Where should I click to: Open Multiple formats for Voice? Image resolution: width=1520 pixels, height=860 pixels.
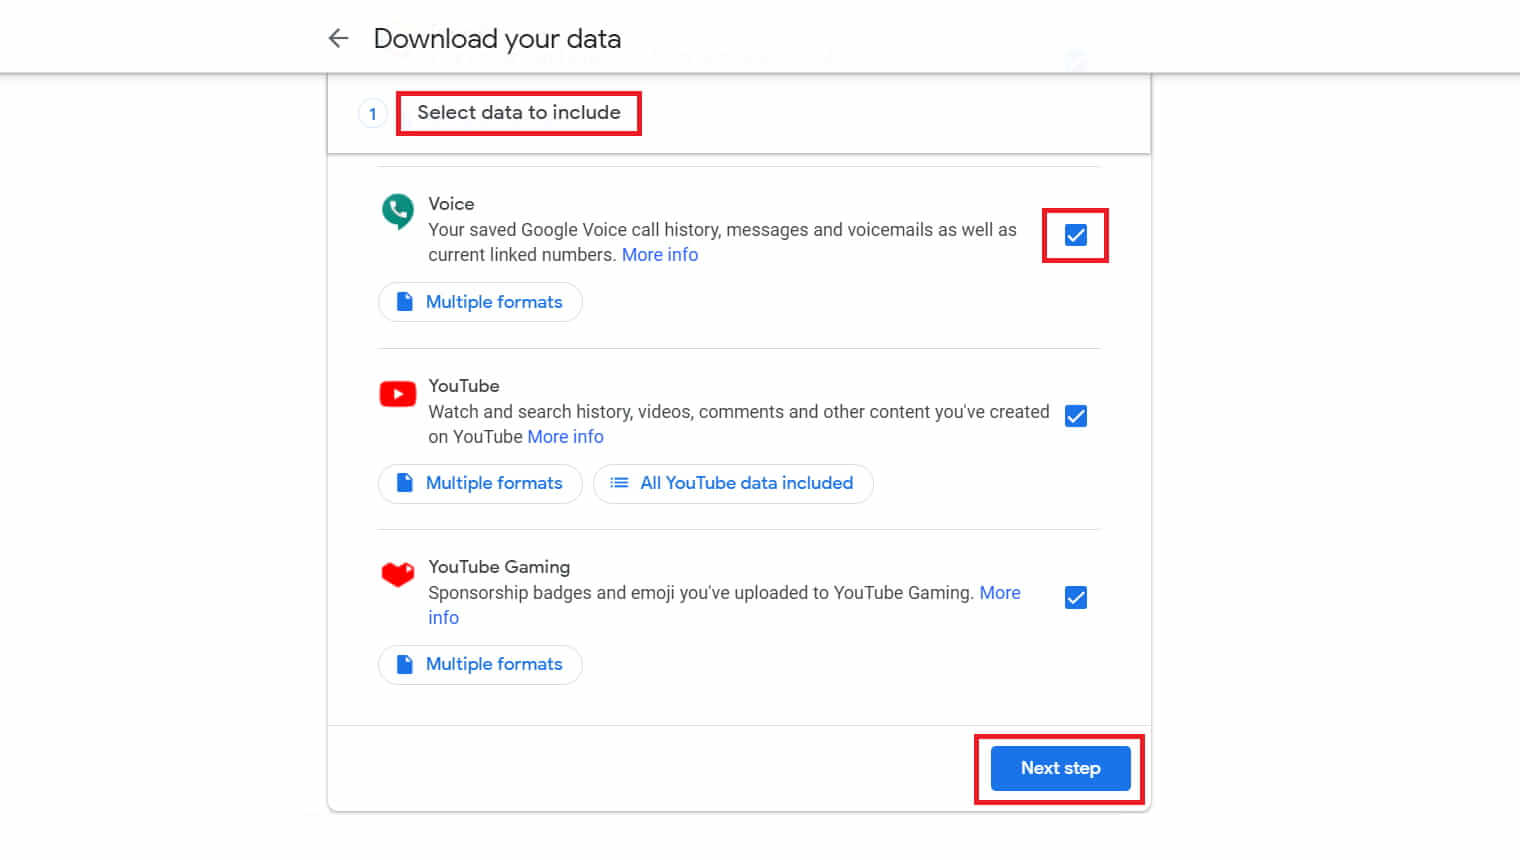coord(480,302)
